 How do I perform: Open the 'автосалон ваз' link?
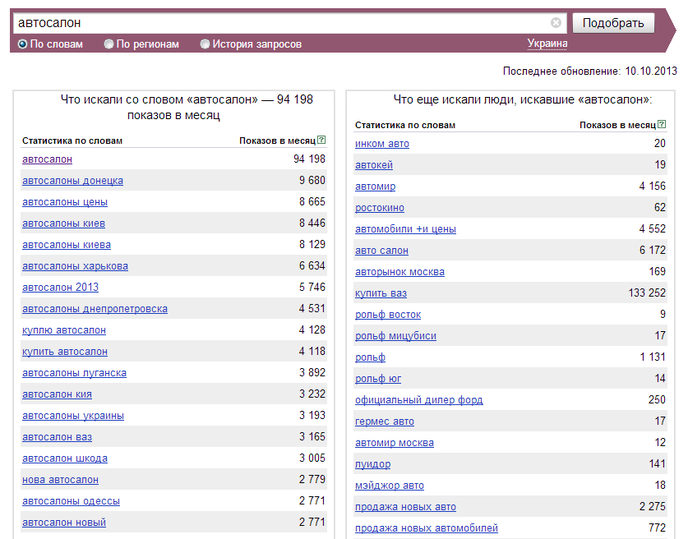coord(57,437)
